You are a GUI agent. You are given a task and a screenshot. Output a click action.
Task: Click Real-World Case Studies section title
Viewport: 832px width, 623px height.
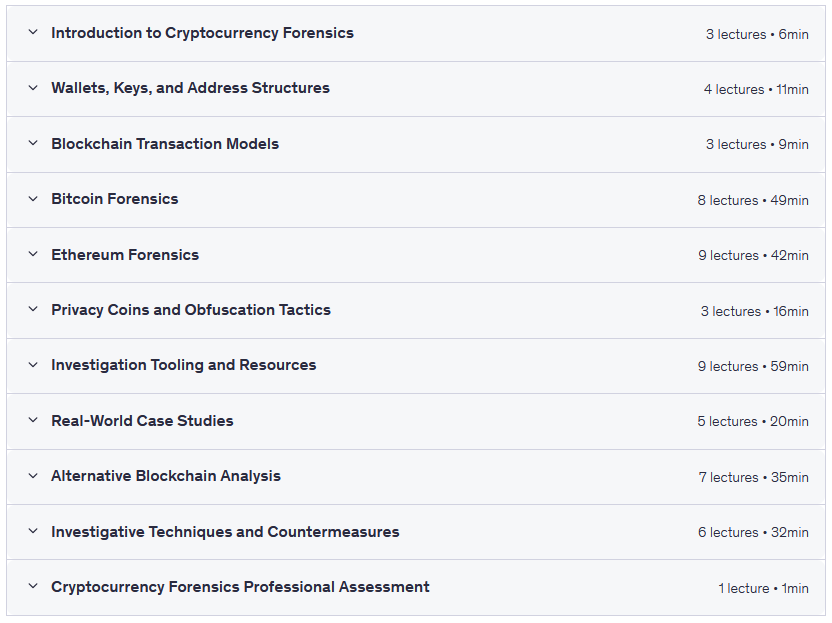tap(142, 421)
